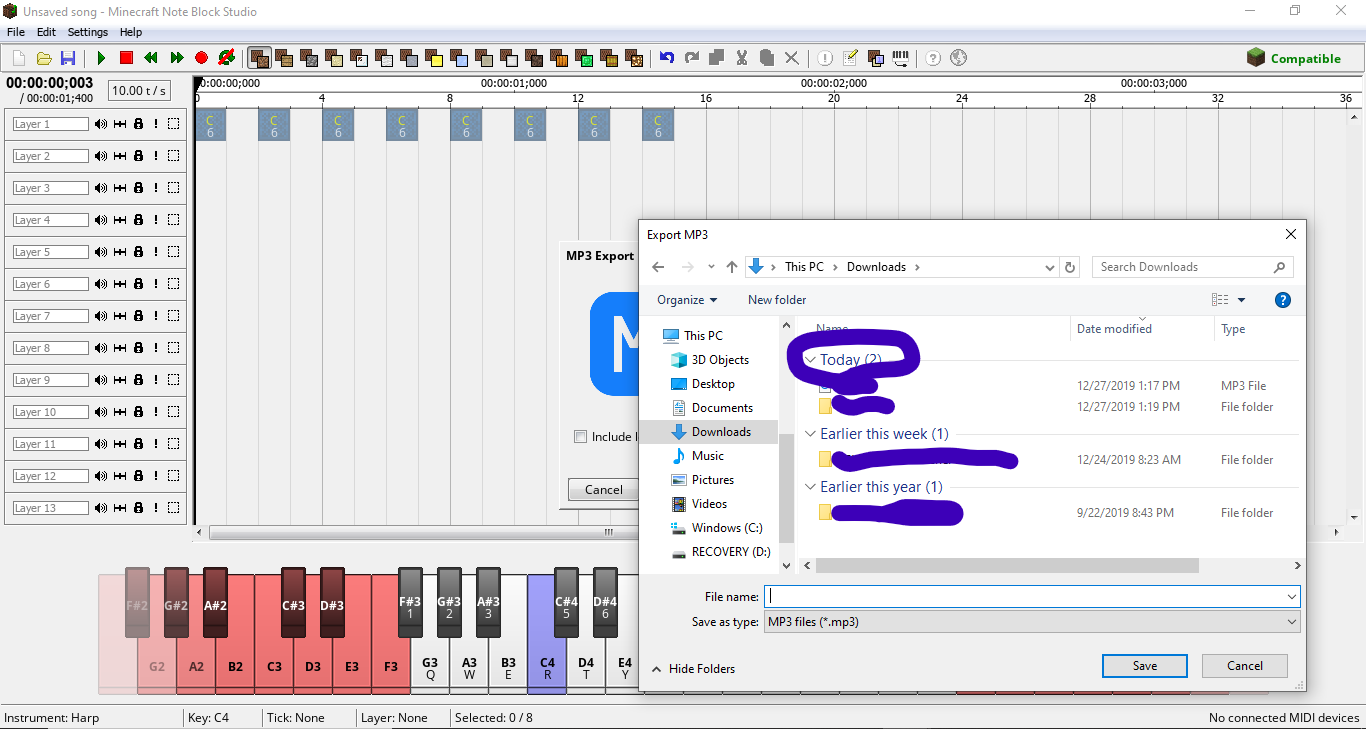The width and height of the screenshot is (1366, 729).
Task: Click the MIDI keyboard icon in the toolbar
Action: [899, 57]
